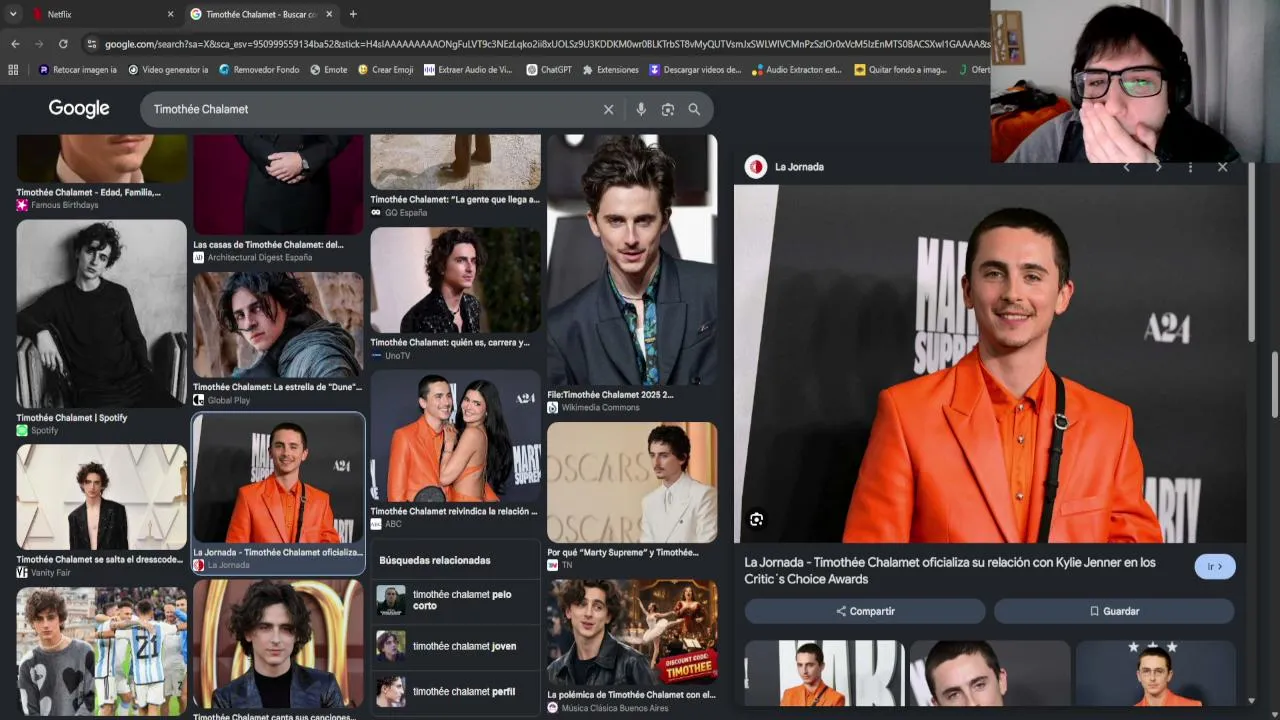The height and width of the screenshot is (720, 1280).
Task: Select La Jornada orange suit thumbnail in results
Action: coord(278,478)
